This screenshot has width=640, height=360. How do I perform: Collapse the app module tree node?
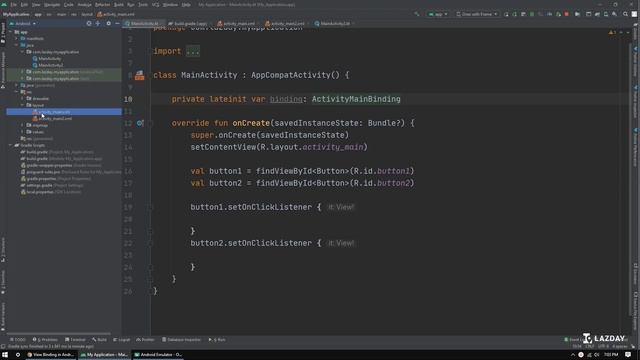11,32
